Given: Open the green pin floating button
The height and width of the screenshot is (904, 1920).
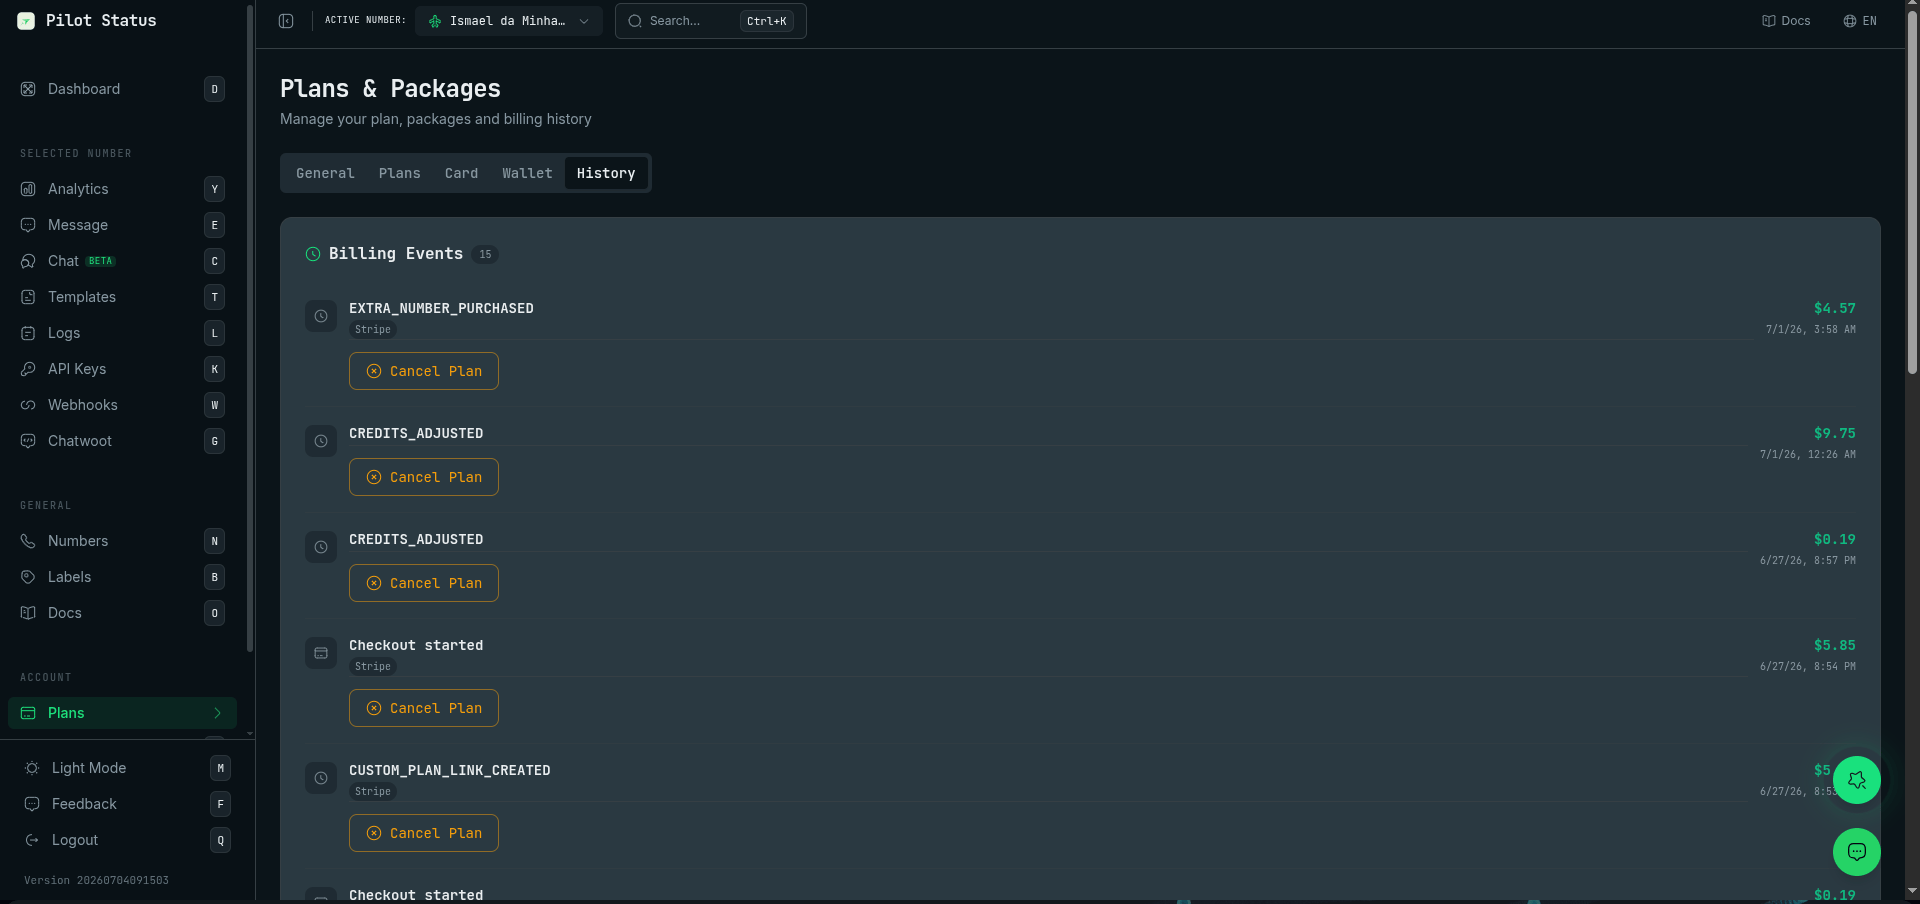Looking at the screenshot, I should [x=1857, y=780].
